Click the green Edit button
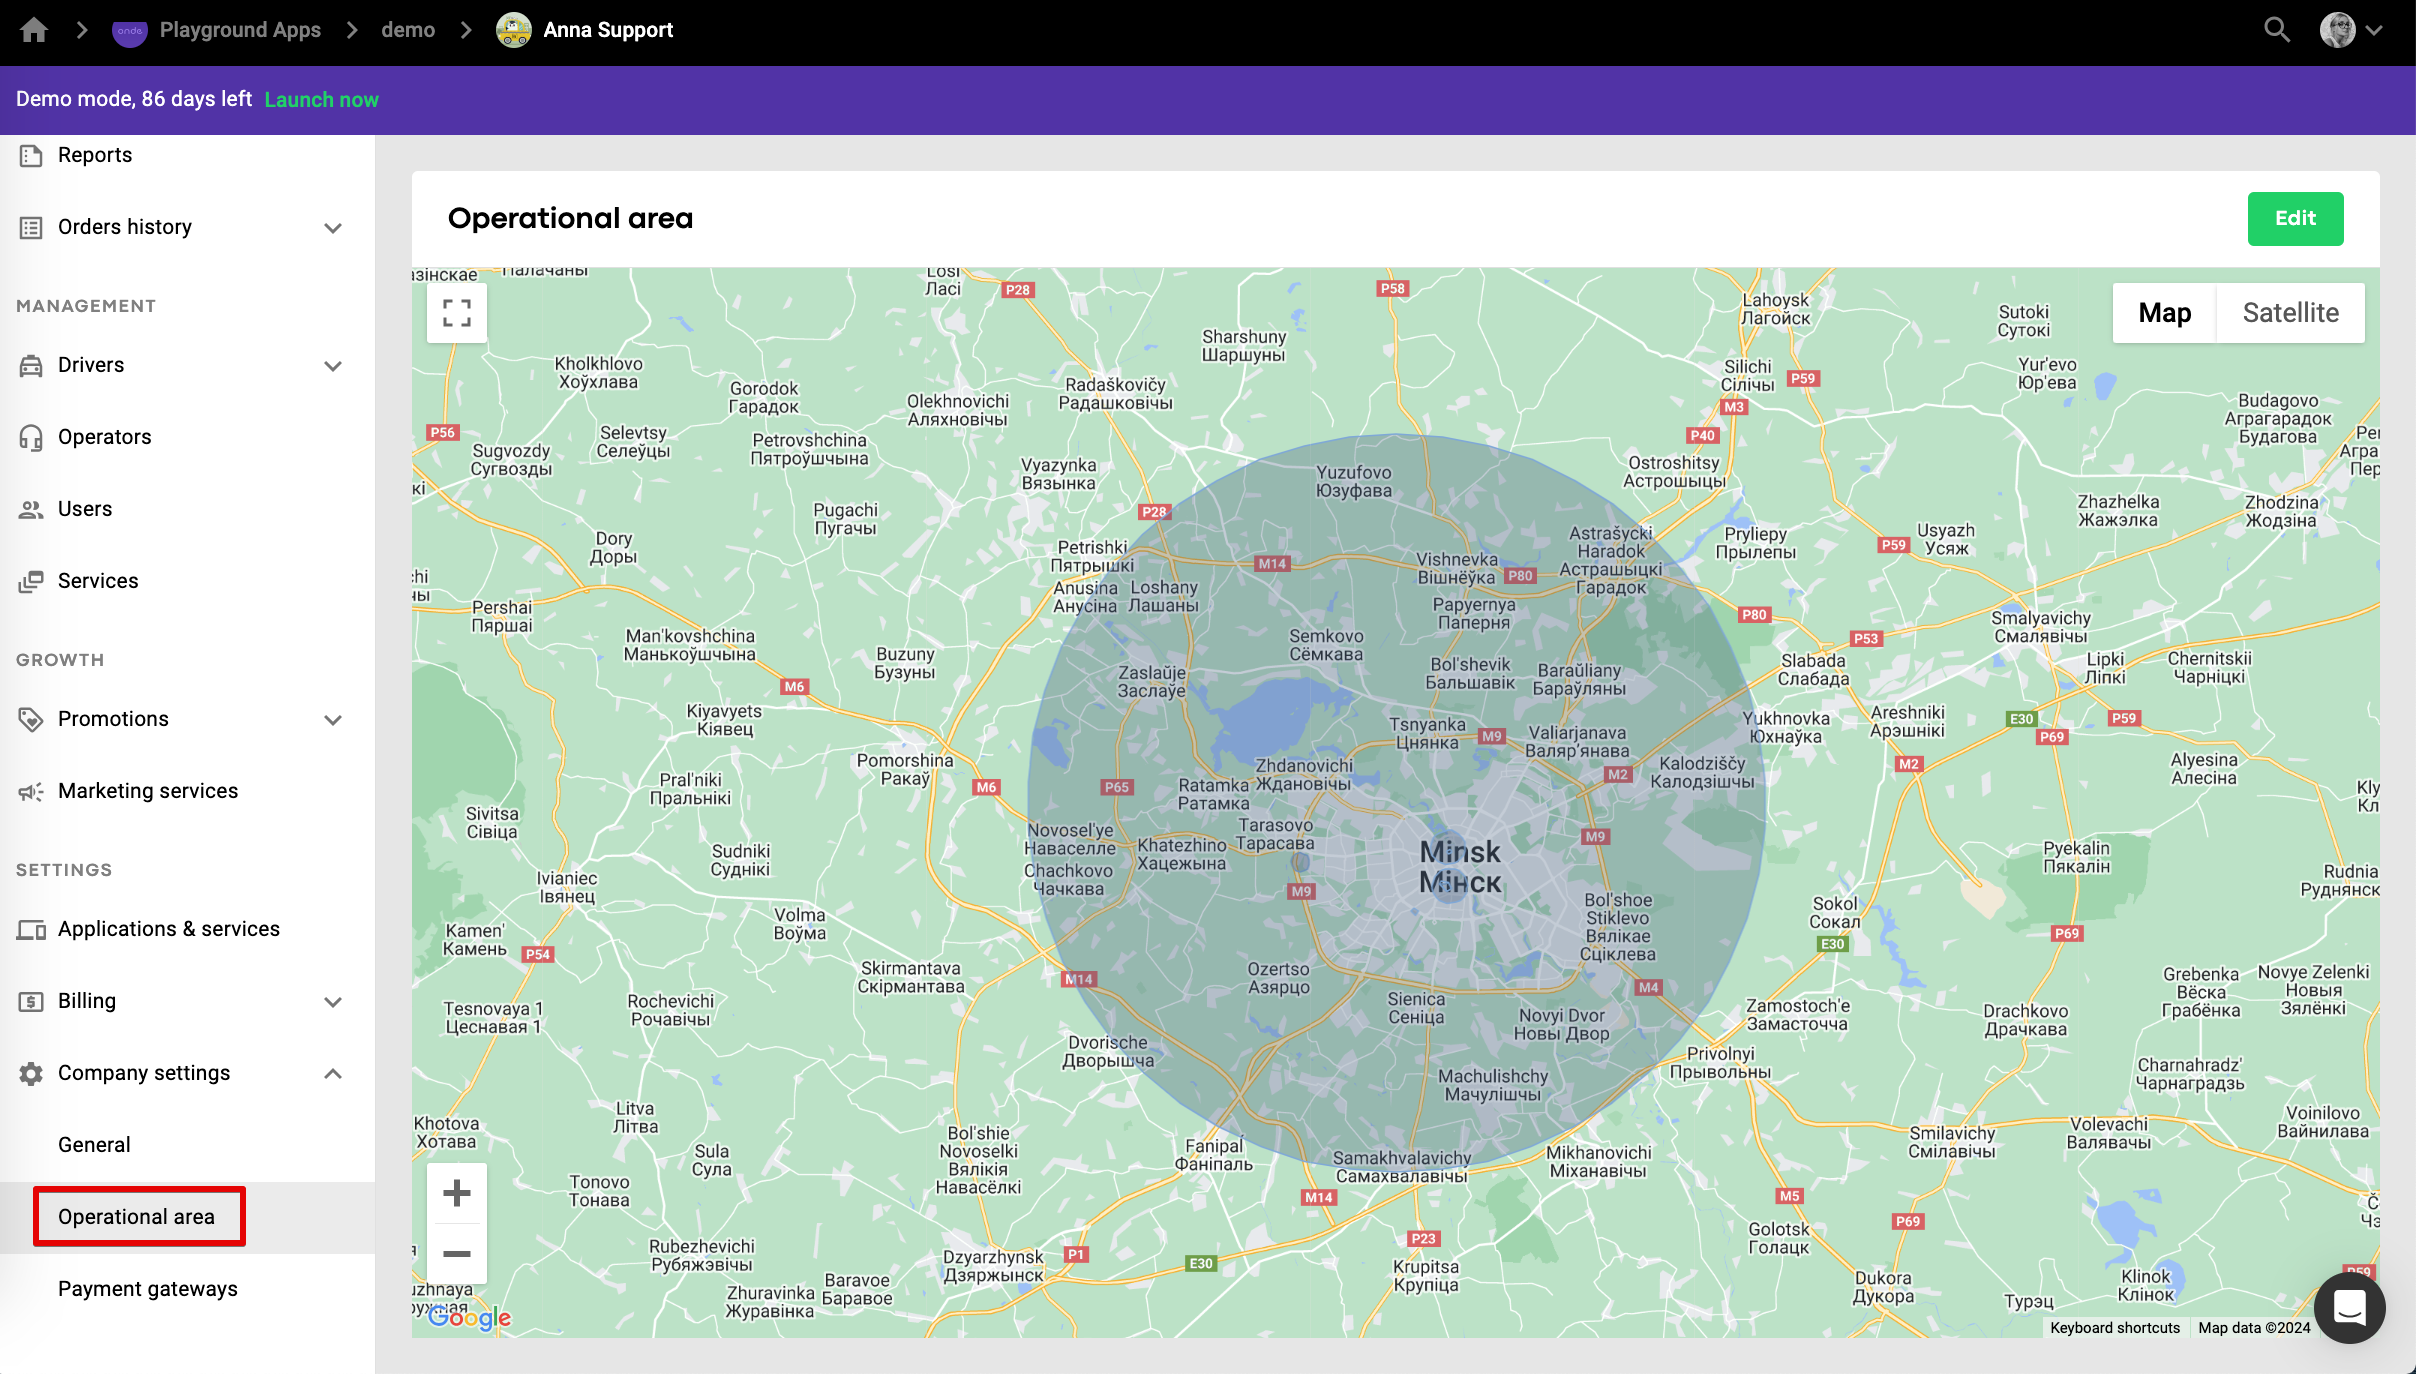Screen dimensions: 2416x1374 (x=2295, y=218)
